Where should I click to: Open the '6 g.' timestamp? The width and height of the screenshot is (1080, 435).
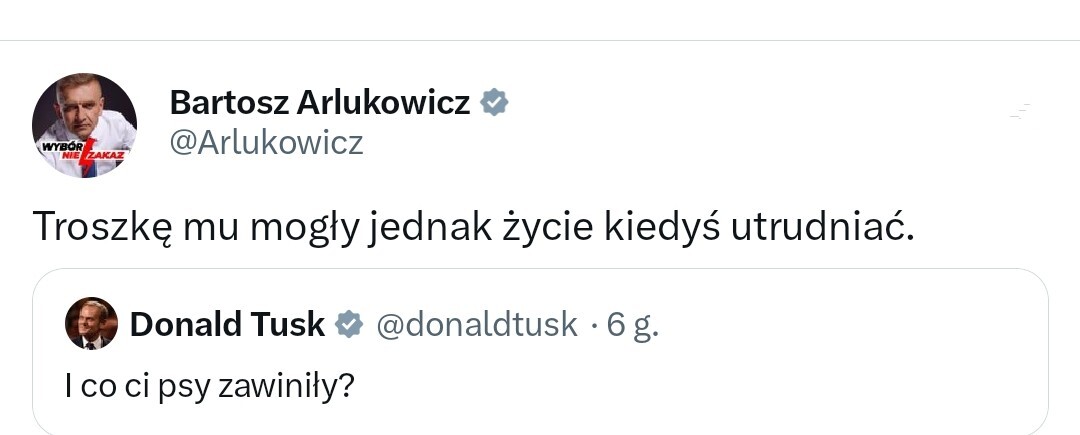click(634, 324)
